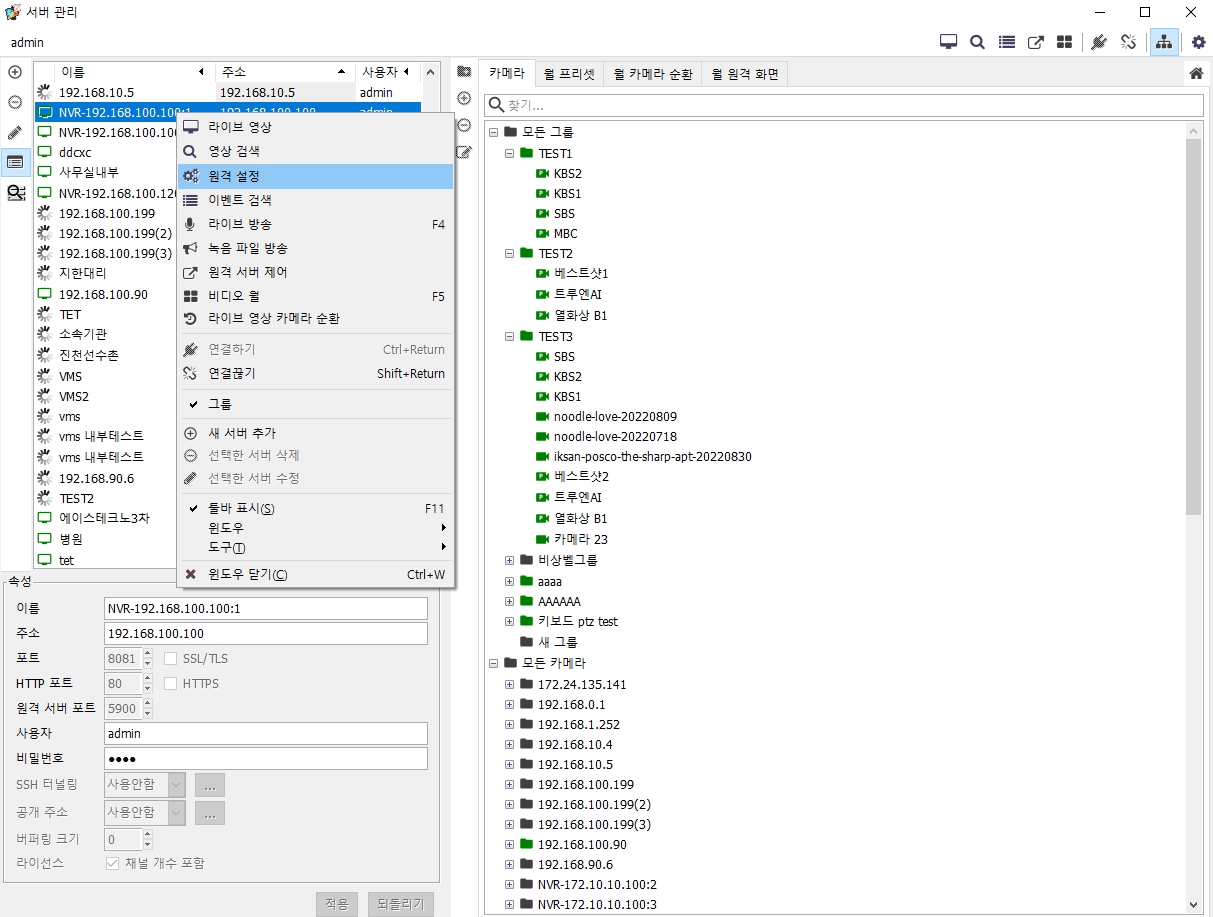Viewport: 1213px width, 917px height.
Task: Click the disconnect broken-link icon in top toolbar
Action: [x=1129, y=42]
